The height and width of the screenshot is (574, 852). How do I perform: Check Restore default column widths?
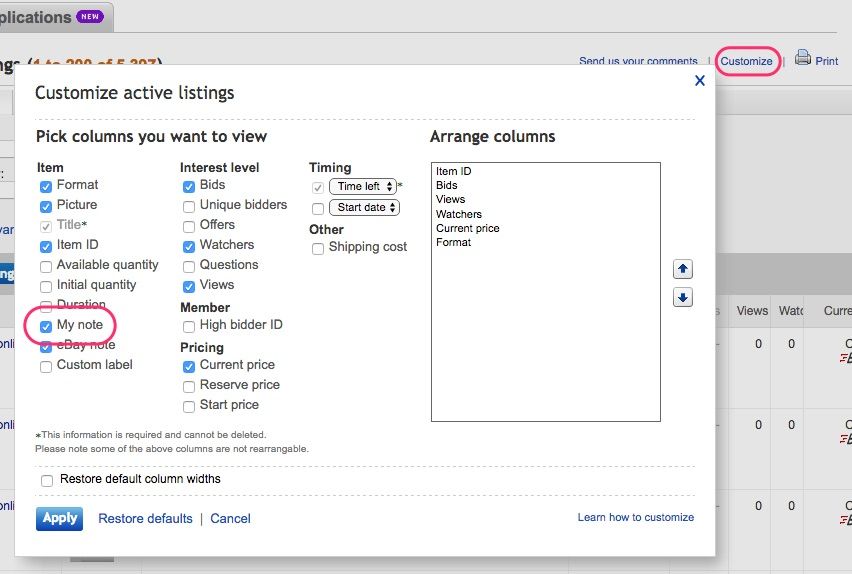47,480
